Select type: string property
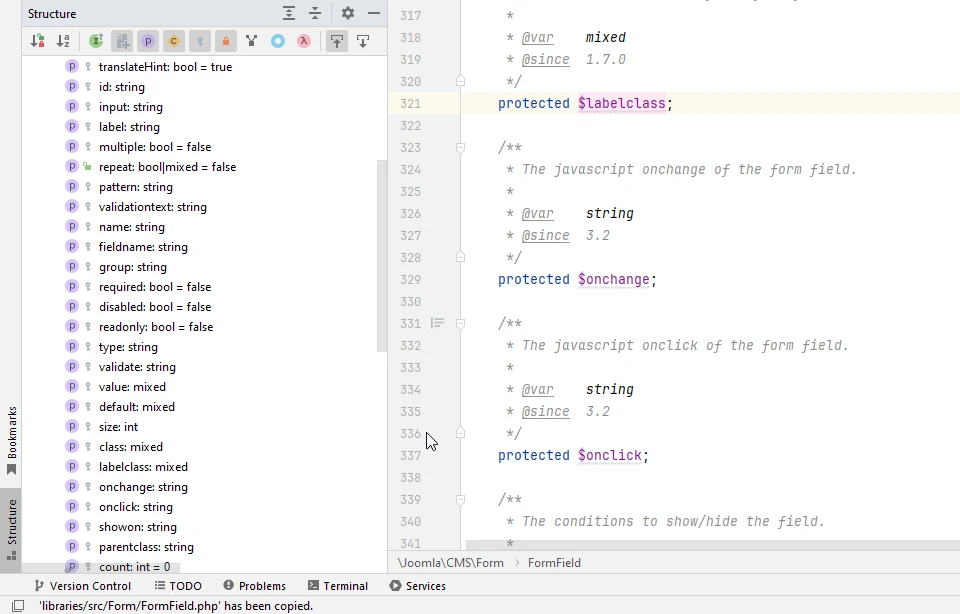 click(x=128, y=347)
